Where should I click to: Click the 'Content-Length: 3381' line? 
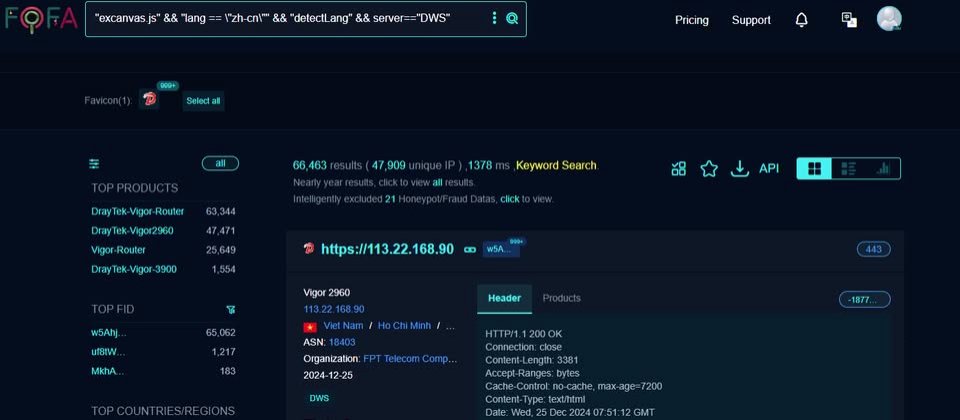531,360
